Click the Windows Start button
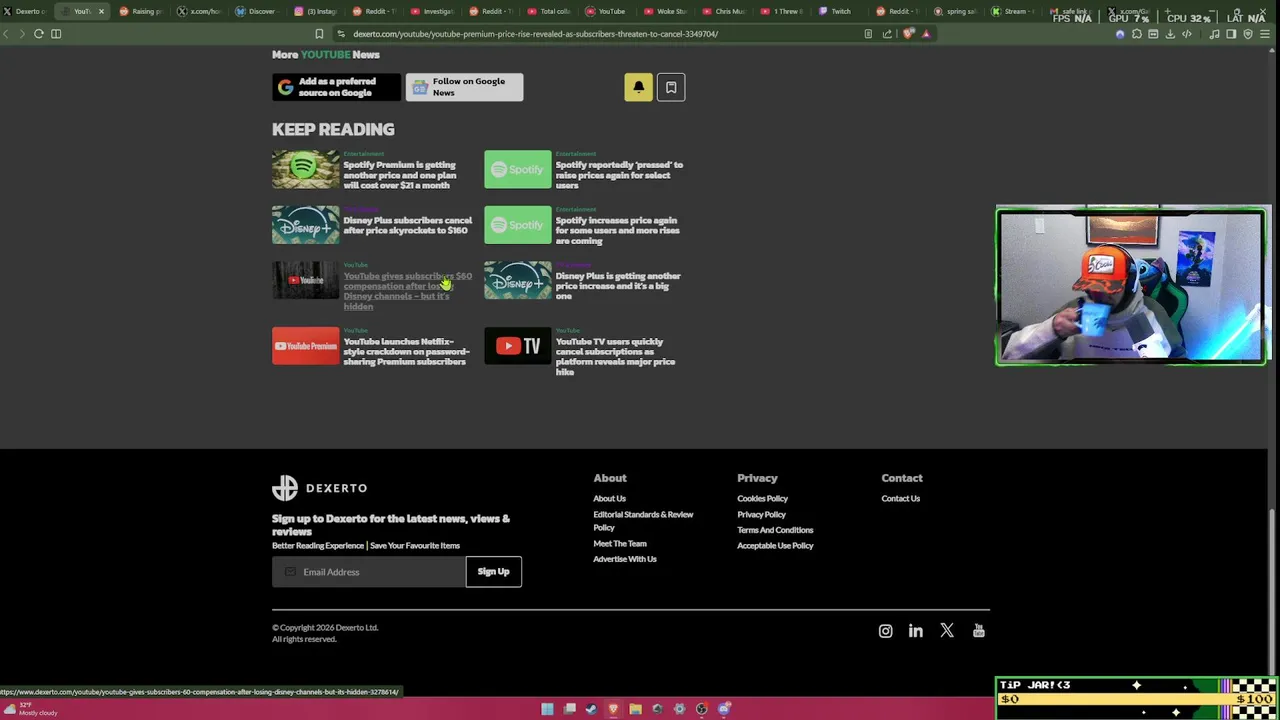The height and width of the screenshot is (720, 1280). 547,709
